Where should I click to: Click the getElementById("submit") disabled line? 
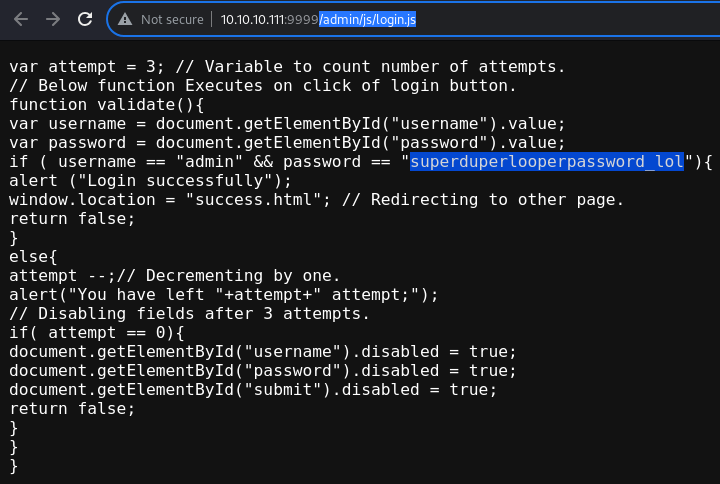[x=253, y=390]
